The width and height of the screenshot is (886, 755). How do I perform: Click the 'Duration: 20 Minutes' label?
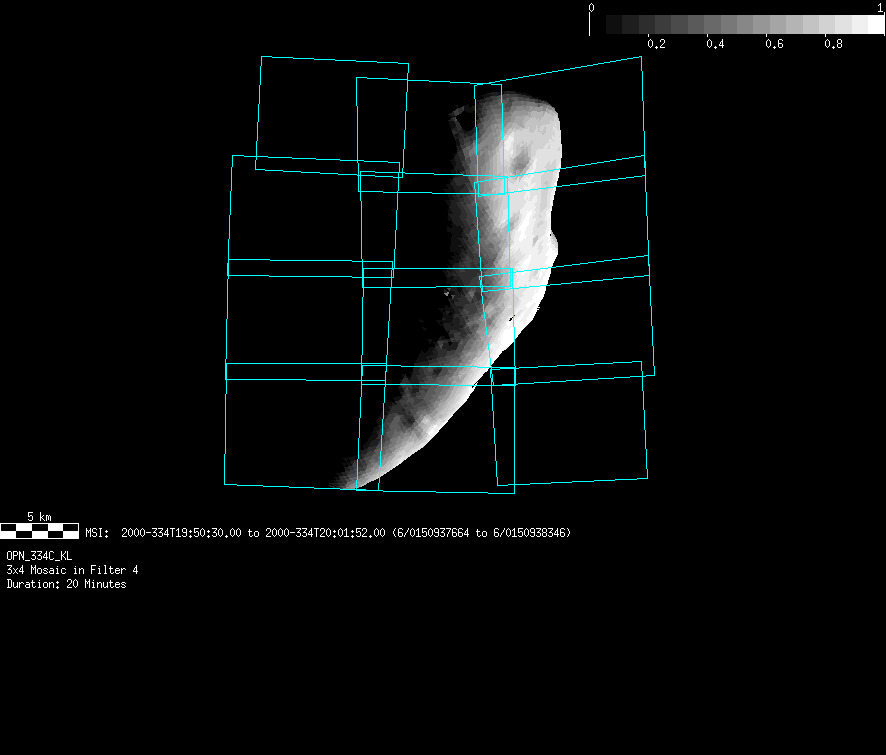point(66,584)
